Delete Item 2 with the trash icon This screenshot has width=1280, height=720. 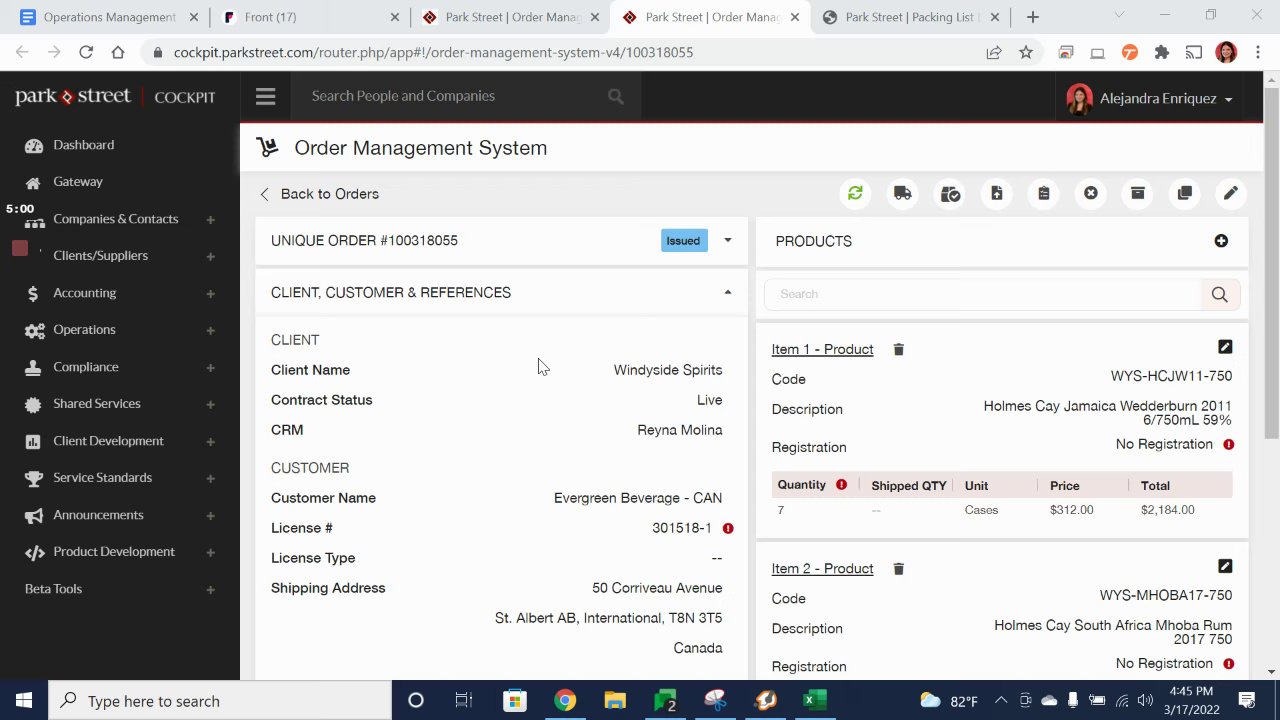click(898, 568)
